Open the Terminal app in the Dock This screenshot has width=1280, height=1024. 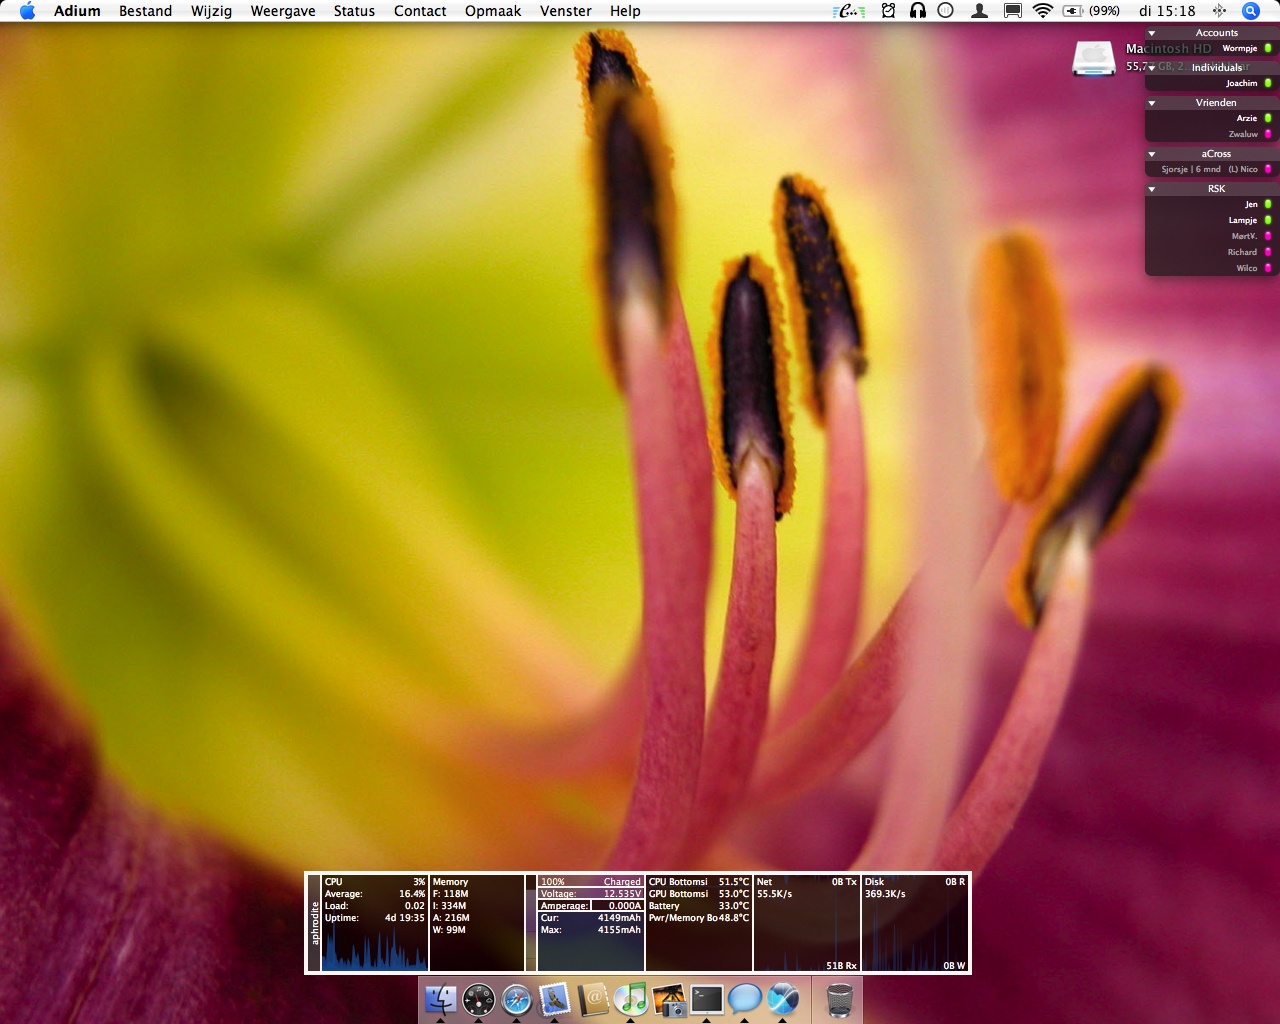pyautogui.click(x=706, y=999)
